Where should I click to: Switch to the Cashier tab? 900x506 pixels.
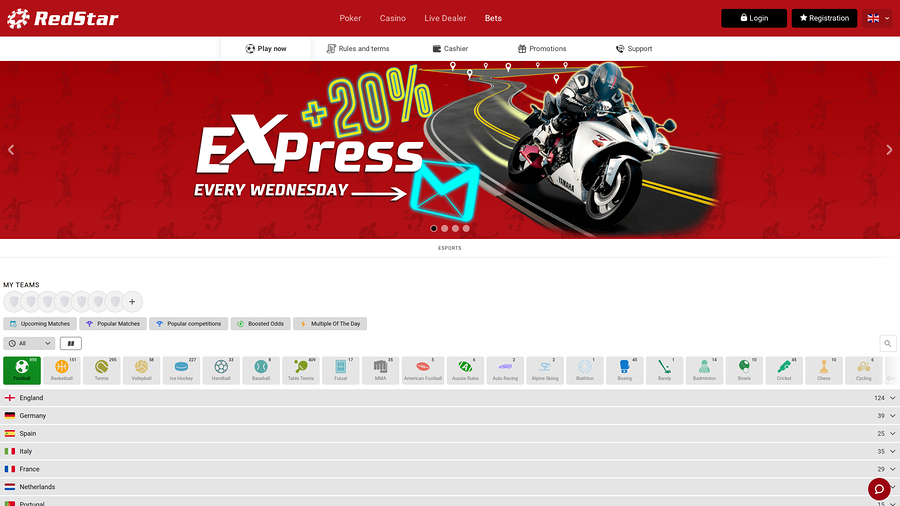[x=450, y=49]
